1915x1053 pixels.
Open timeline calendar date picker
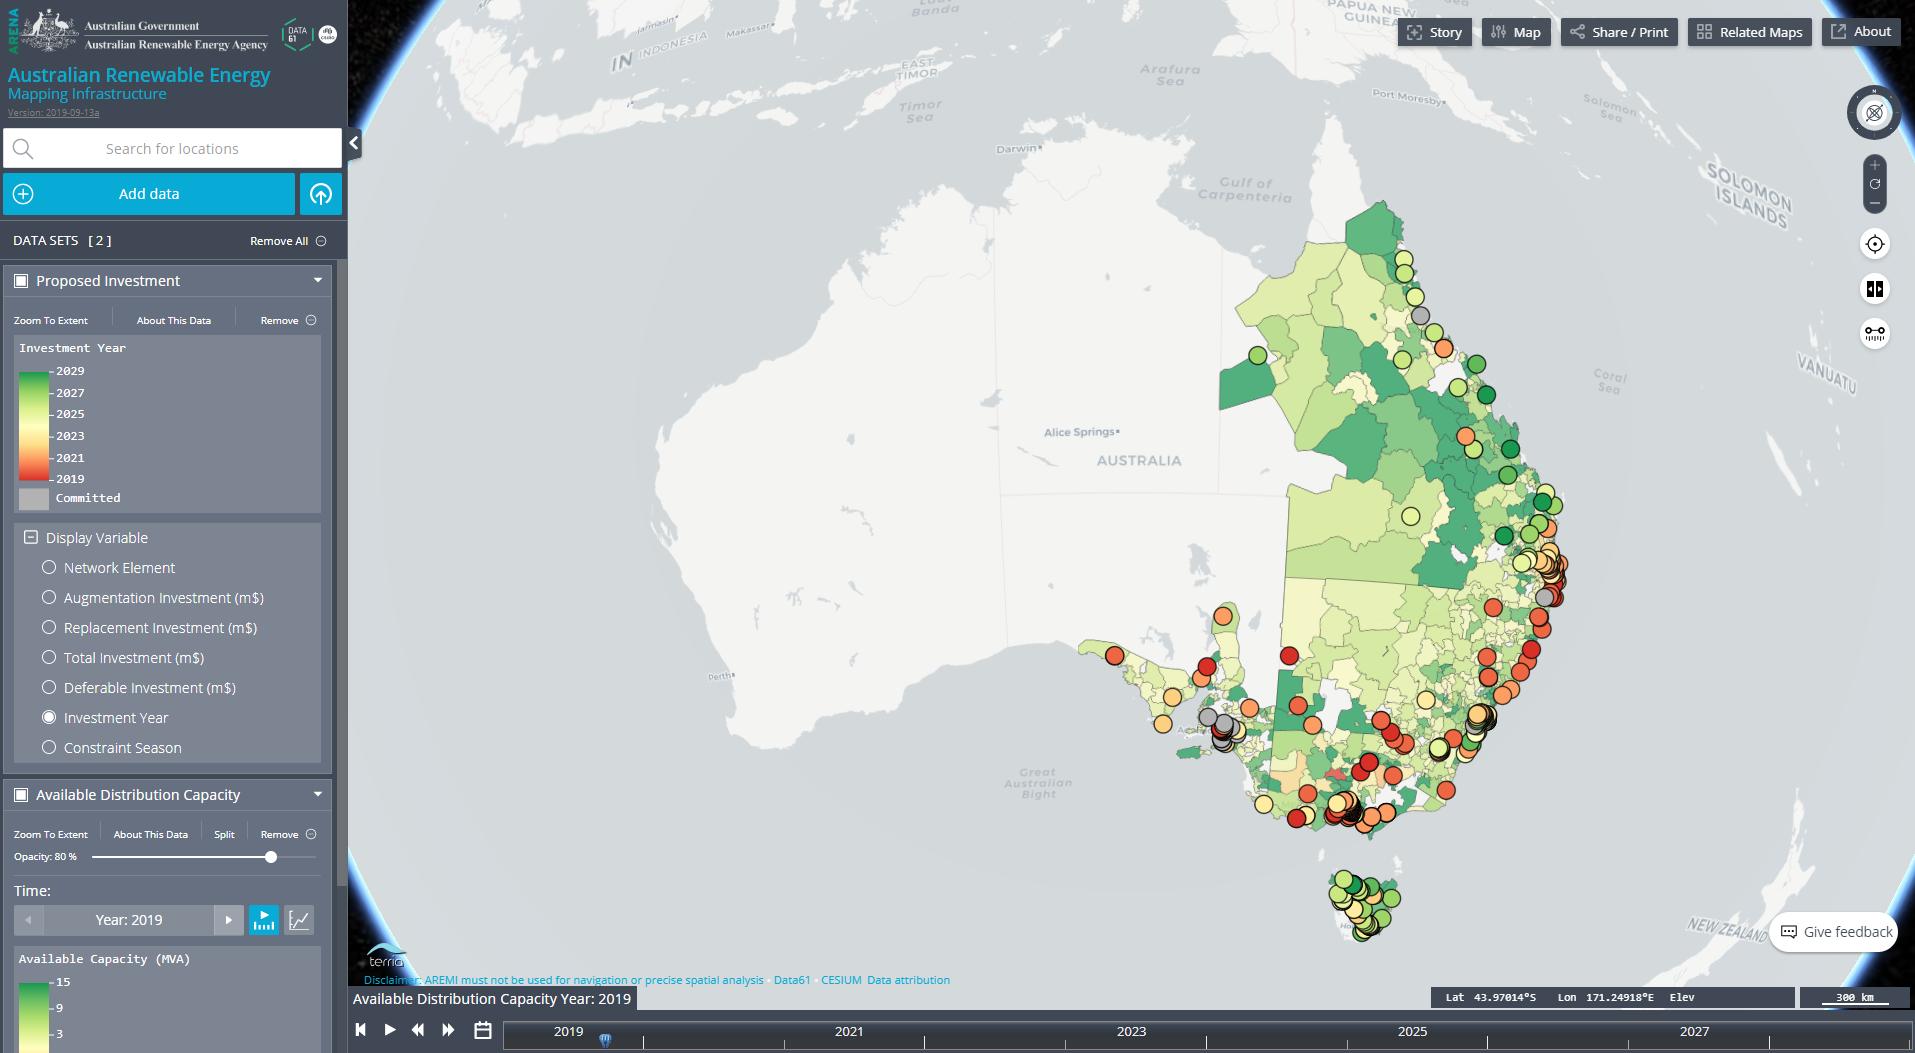coord(483,1030)
